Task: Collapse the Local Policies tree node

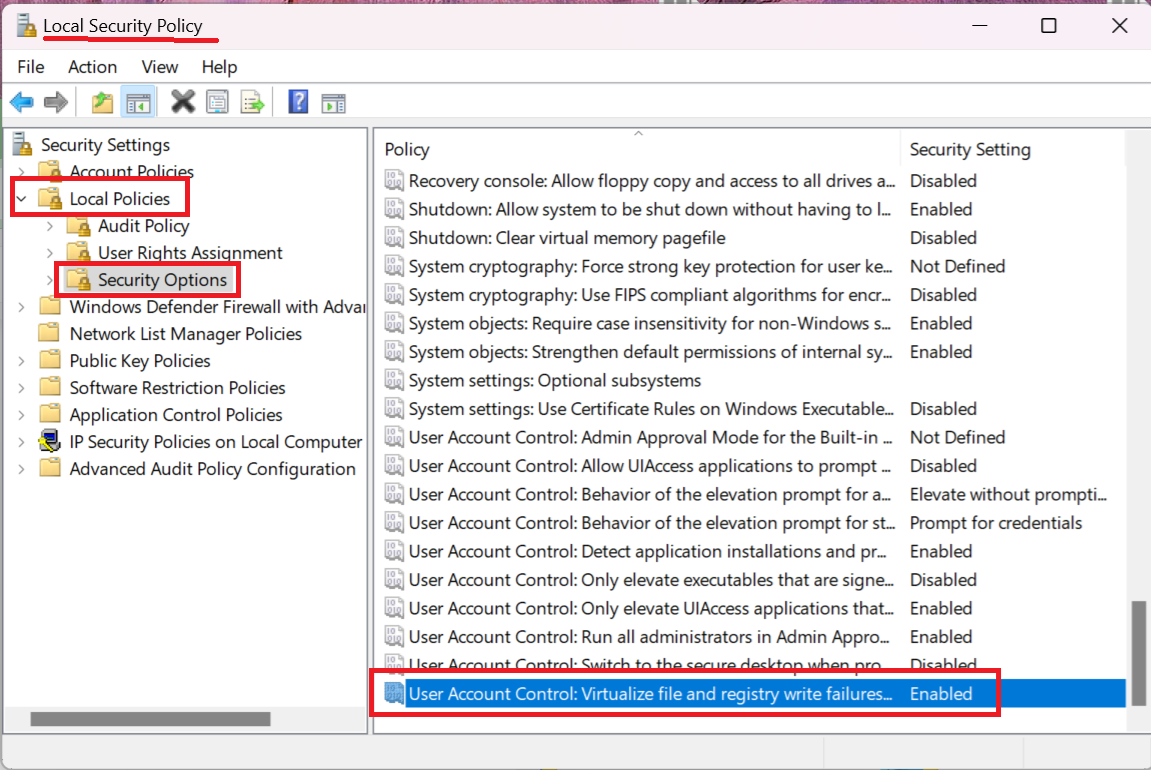Action: pyautogui.click(x=21, y=200)
